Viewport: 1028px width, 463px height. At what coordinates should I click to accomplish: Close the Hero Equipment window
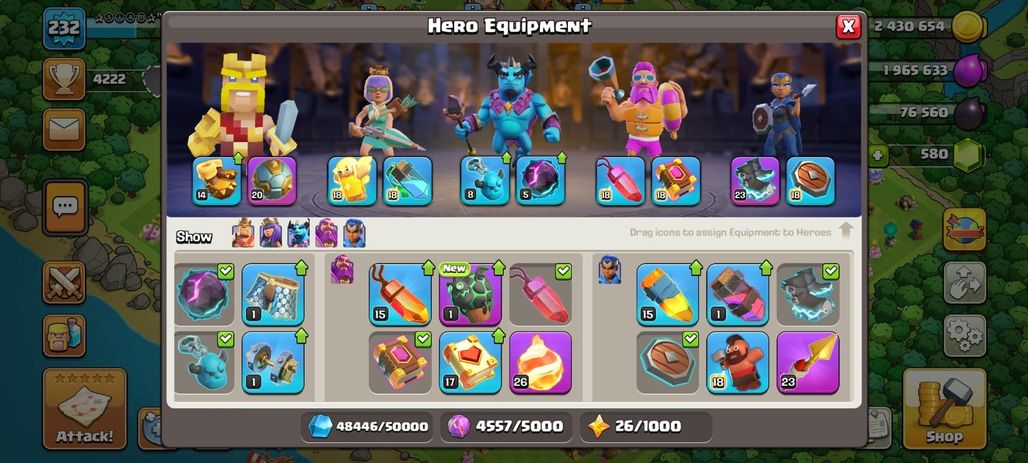point(848,26)
